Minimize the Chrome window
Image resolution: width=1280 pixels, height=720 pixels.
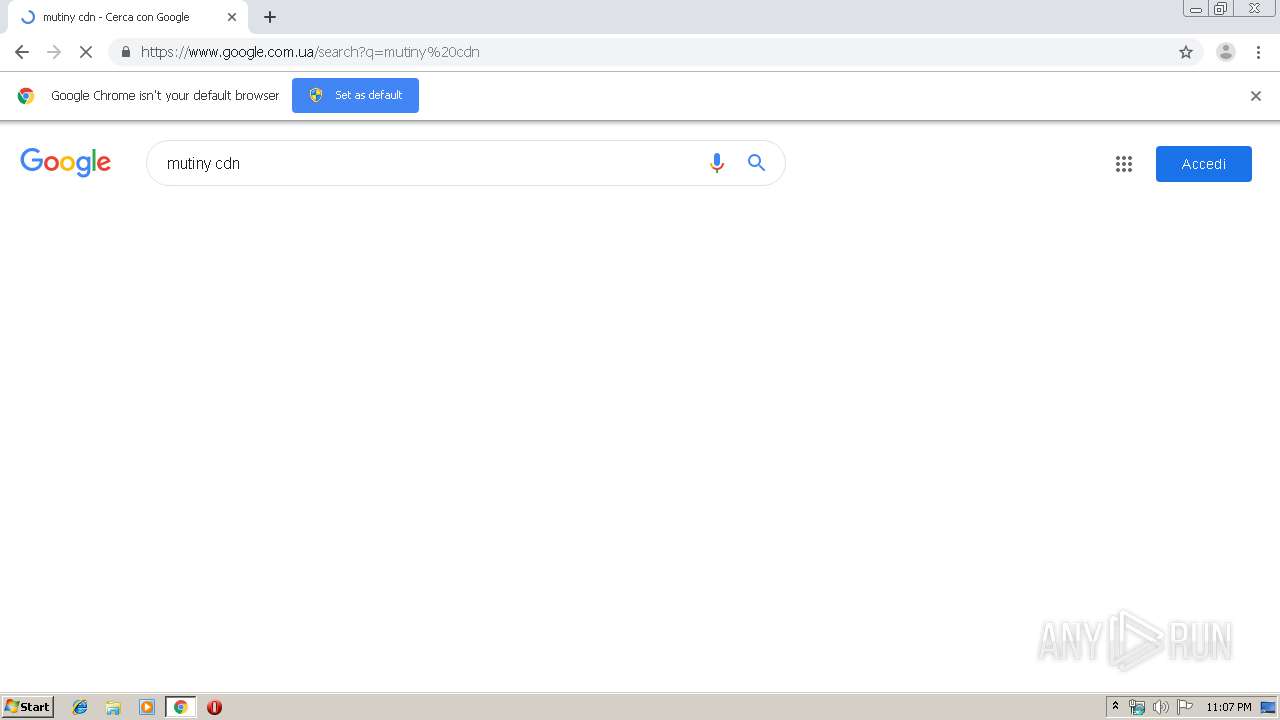click(x=1196, y=9)
